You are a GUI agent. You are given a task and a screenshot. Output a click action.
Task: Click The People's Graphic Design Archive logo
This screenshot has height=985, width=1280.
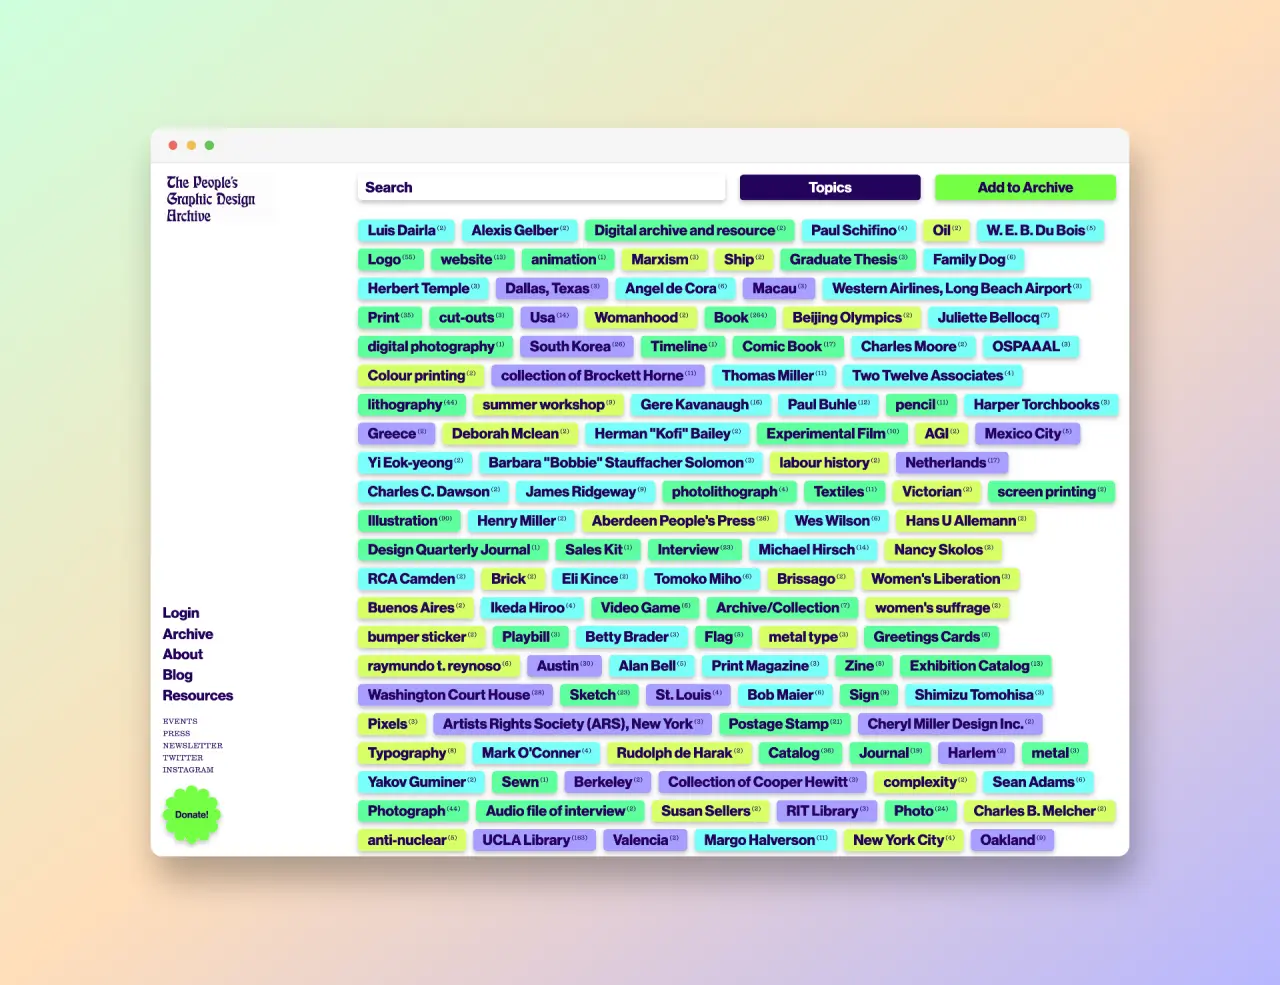pyautogui.click(x=210, y=199)
